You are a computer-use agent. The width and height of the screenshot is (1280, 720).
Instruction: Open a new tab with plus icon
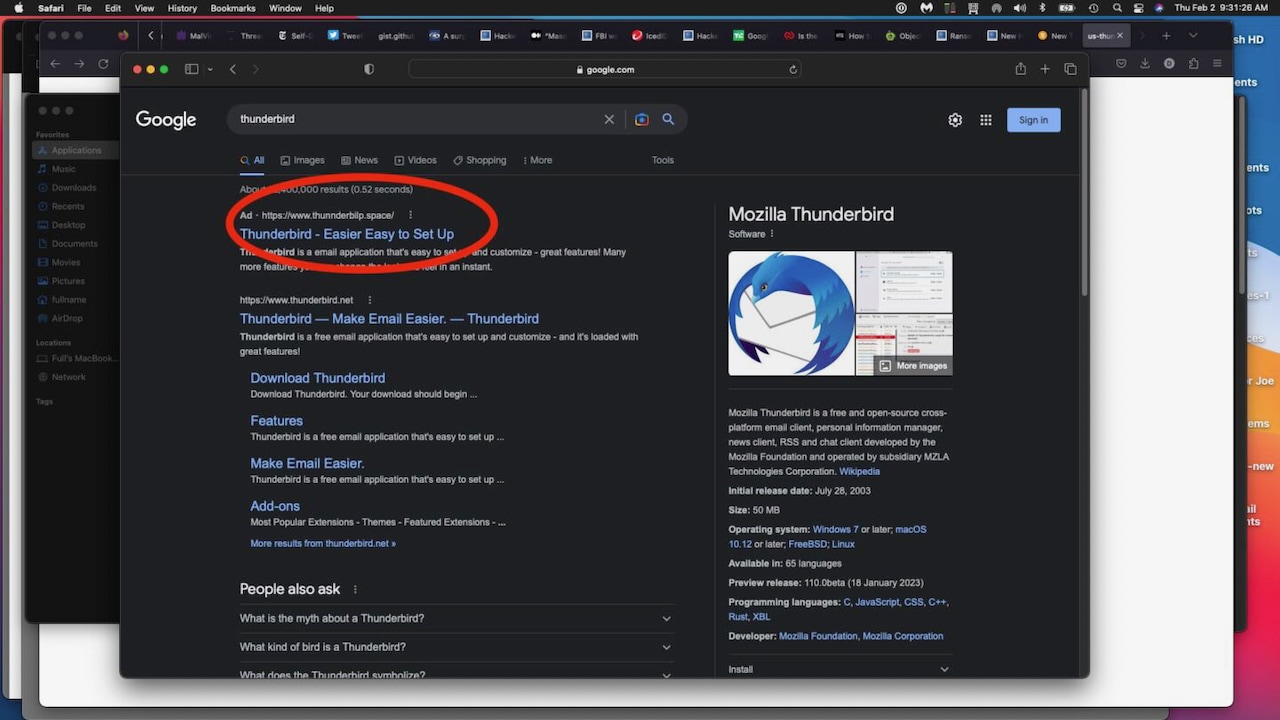coord(1045,69)
